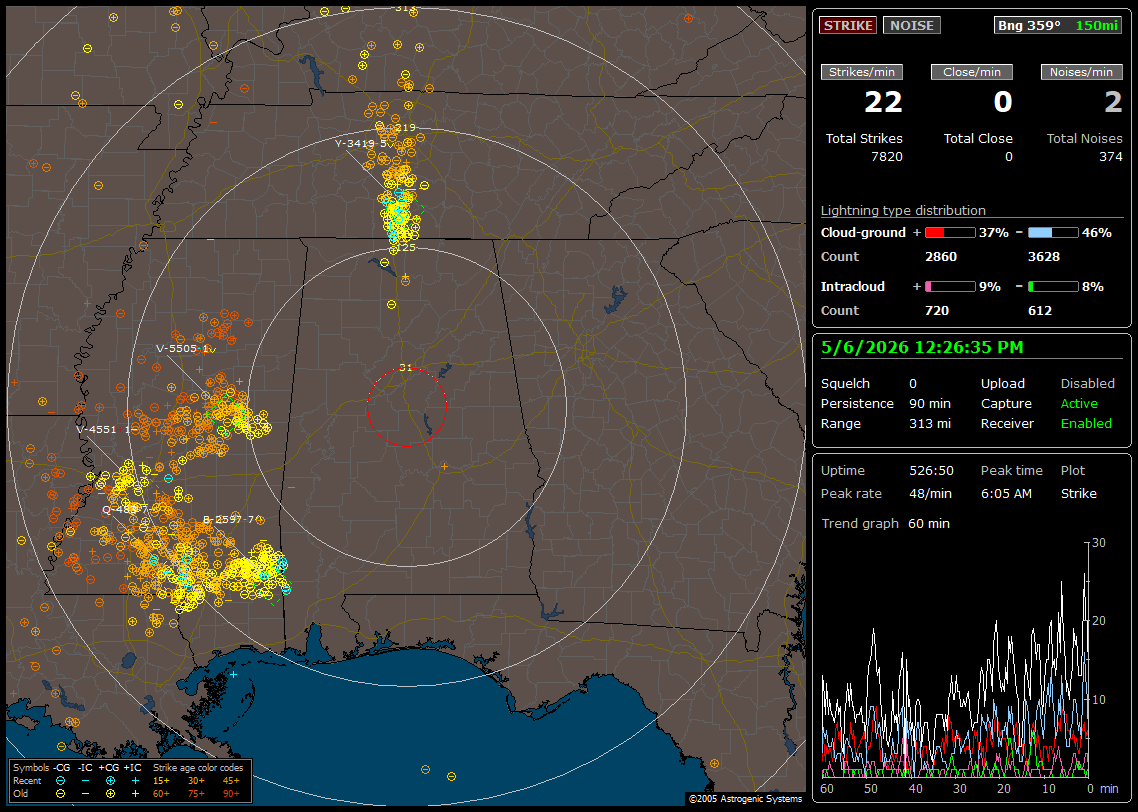
Task: Click the Recent -CG symbol in legend
Action: click(60, 781)
